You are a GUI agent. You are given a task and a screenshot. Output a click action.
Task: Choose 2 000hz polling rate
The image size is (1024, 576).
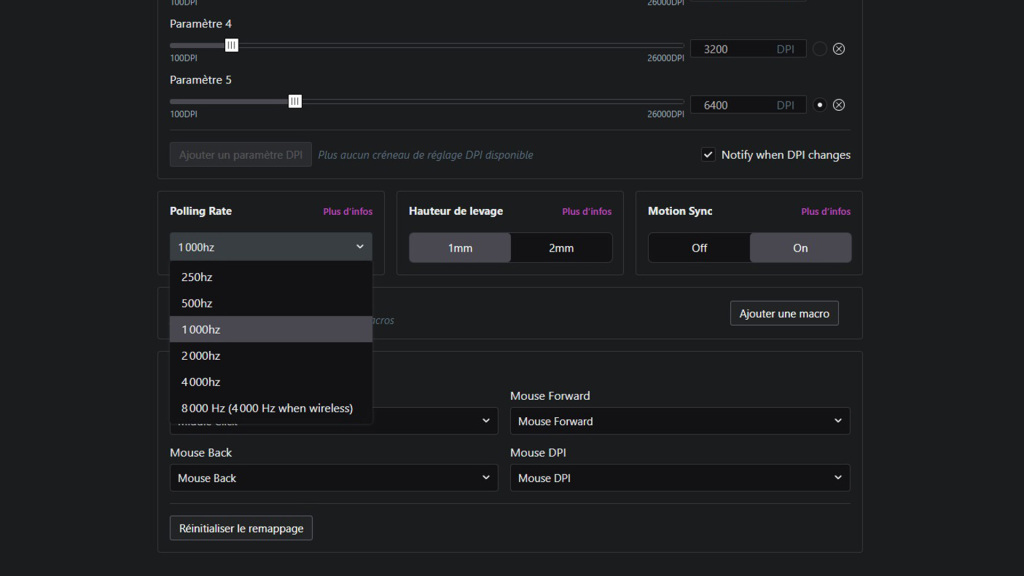(x=271, y=355)
